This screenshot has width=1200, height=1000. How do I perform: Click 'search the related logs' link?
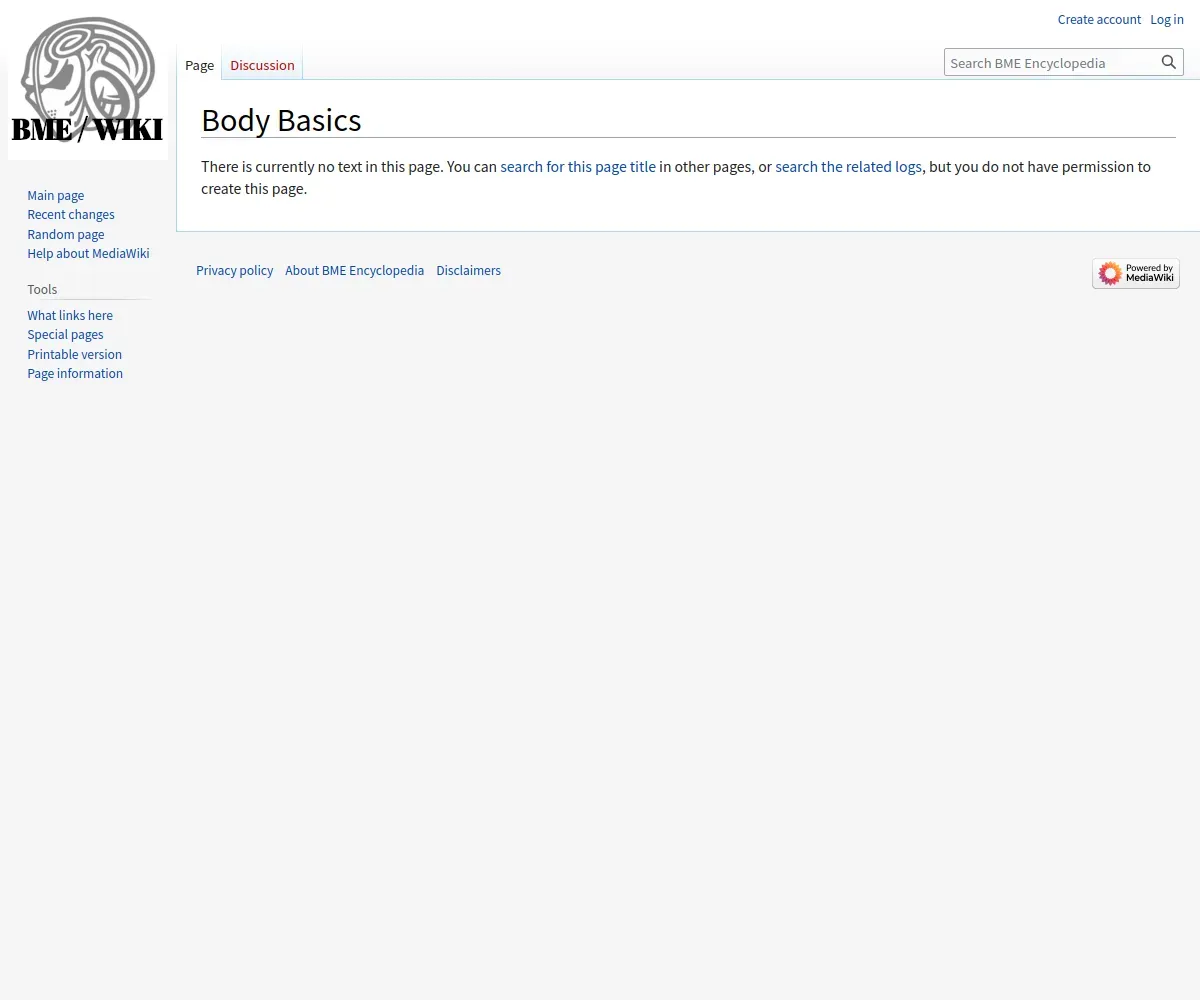848,166
